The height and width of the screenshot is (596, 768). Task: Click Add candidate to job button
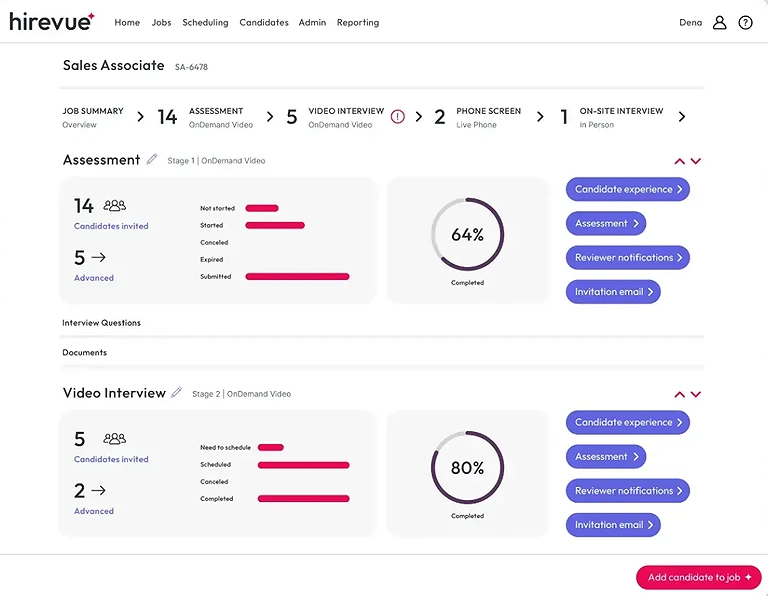698,577
